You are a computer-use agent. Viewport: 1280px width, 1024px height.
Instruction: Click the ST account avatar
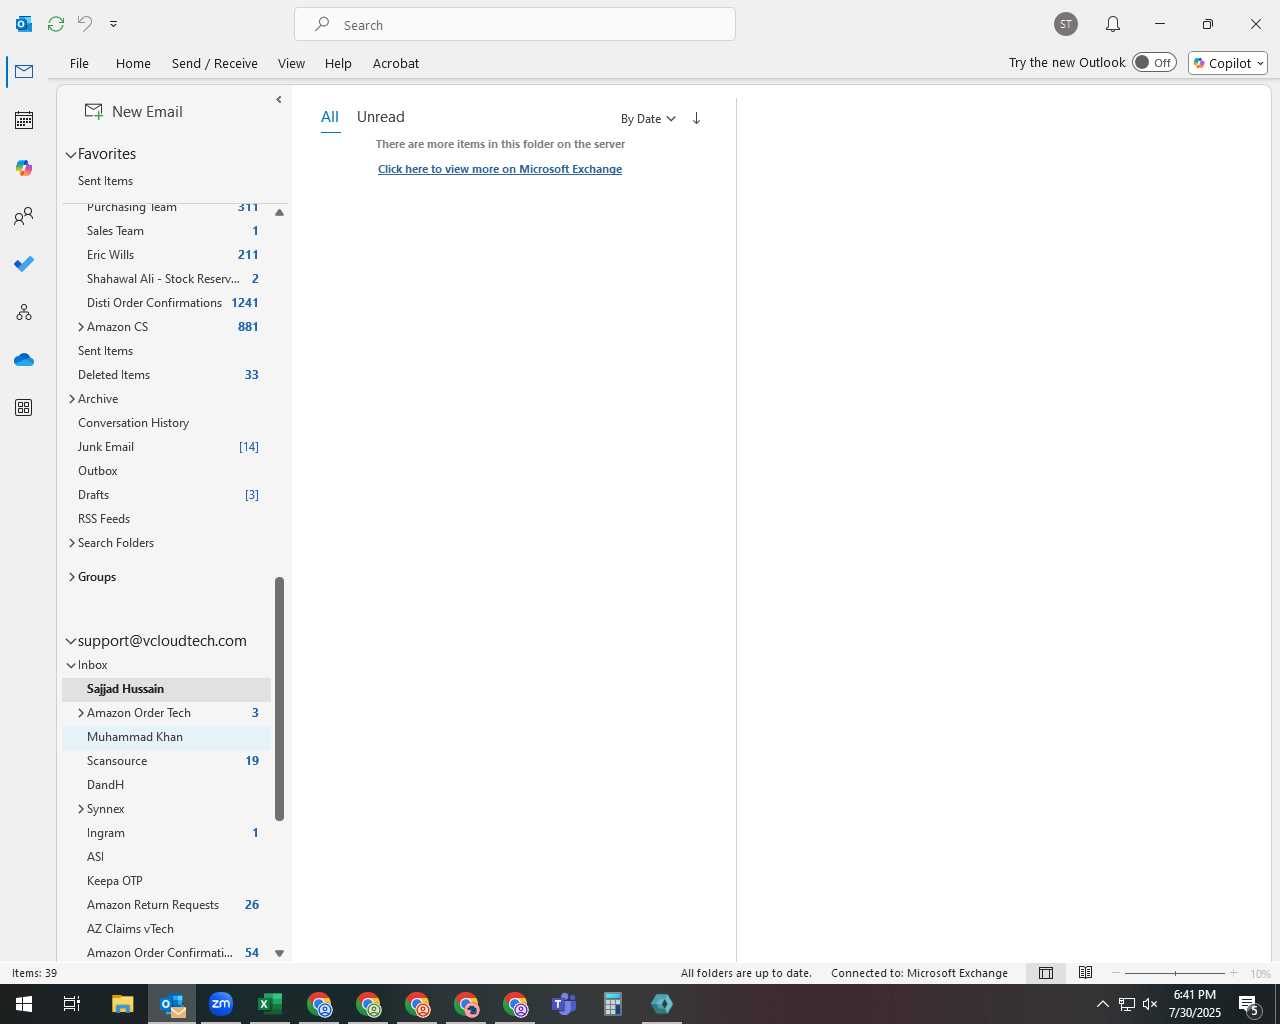pos(1066,24)
